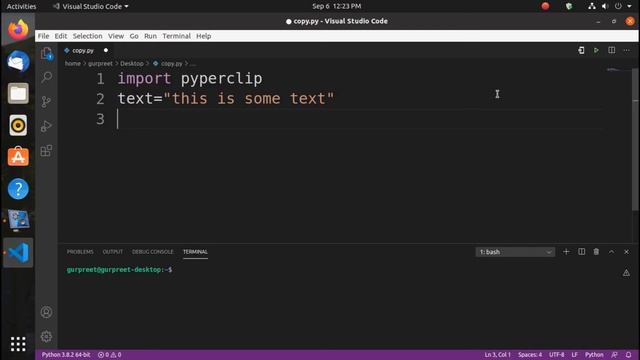Switch to the Output tab
Image resolution: width=640 pixels, height=360 pixels.
point(113,252)
